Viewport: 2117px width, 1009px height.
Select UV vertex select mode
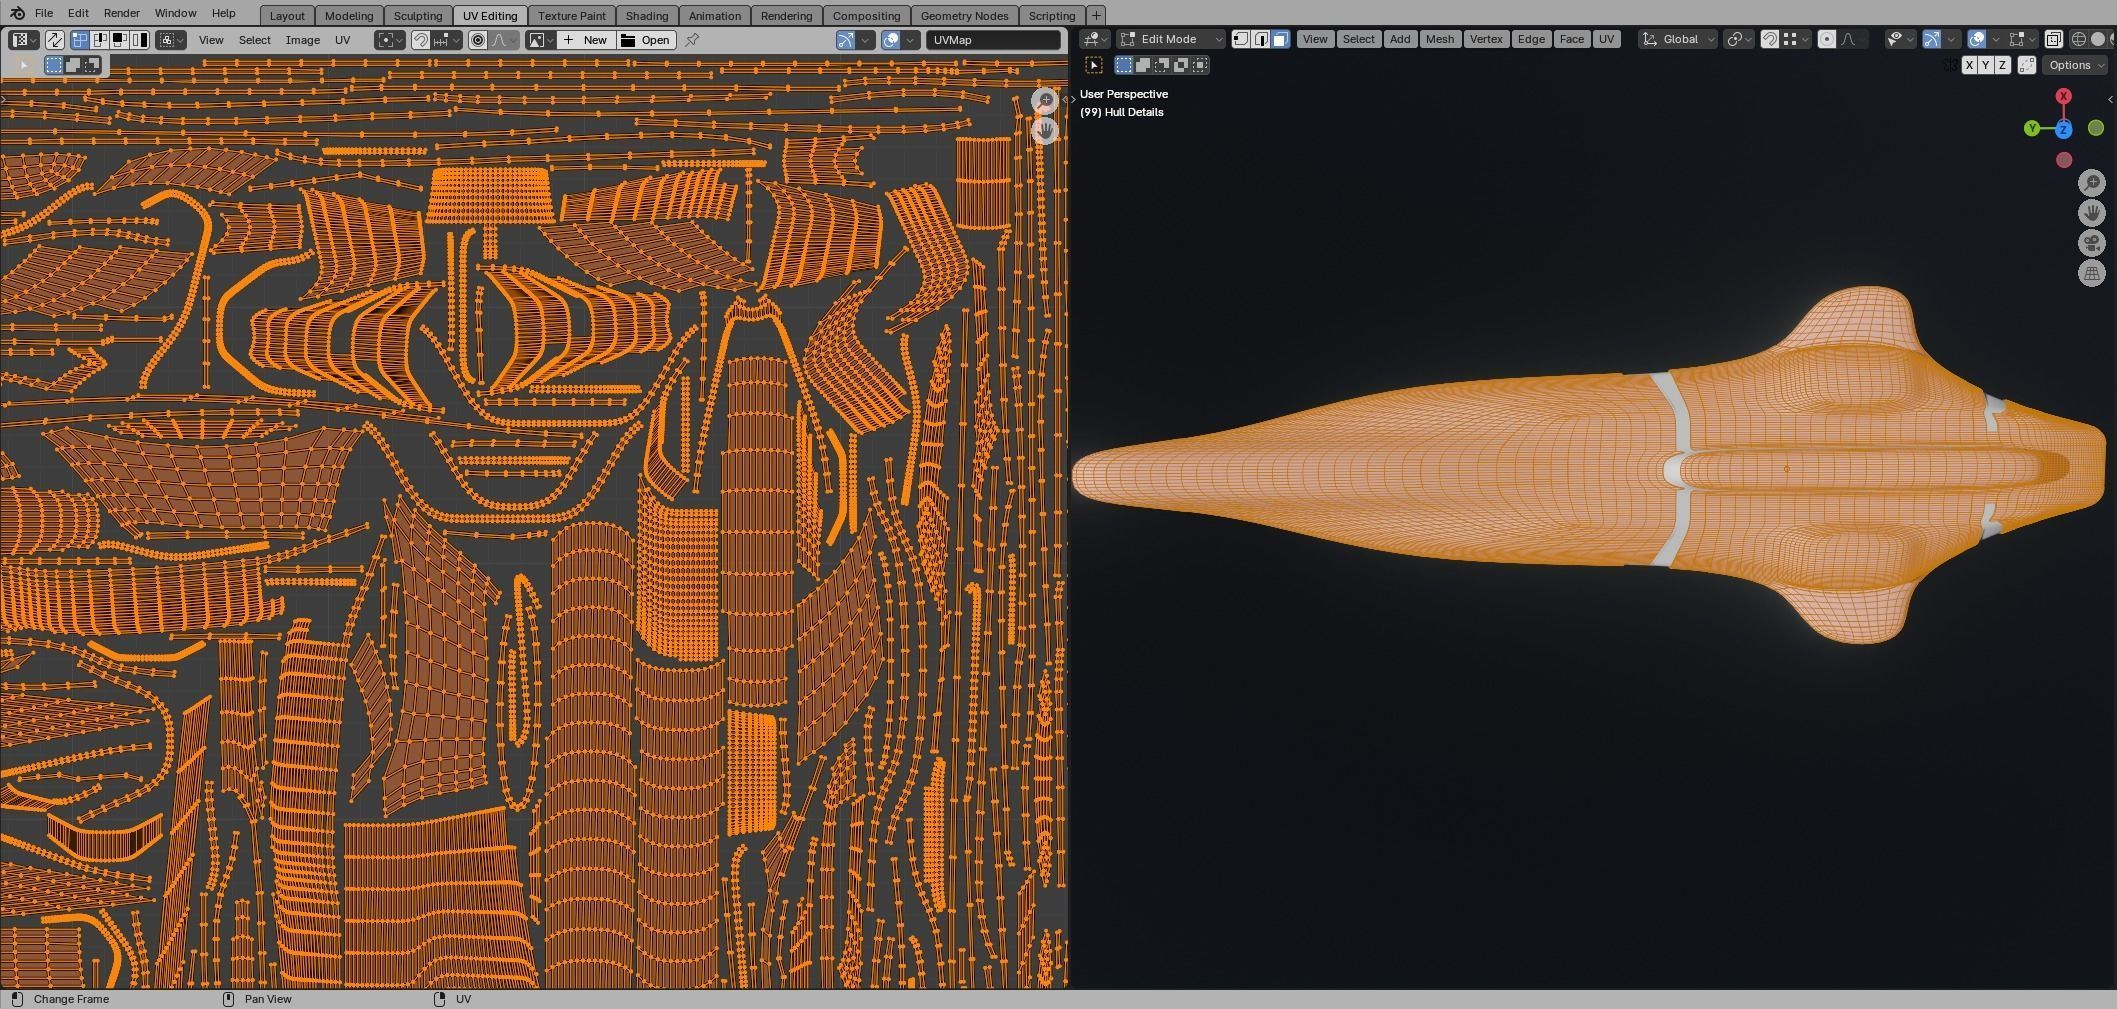click(x=79, y=40)
